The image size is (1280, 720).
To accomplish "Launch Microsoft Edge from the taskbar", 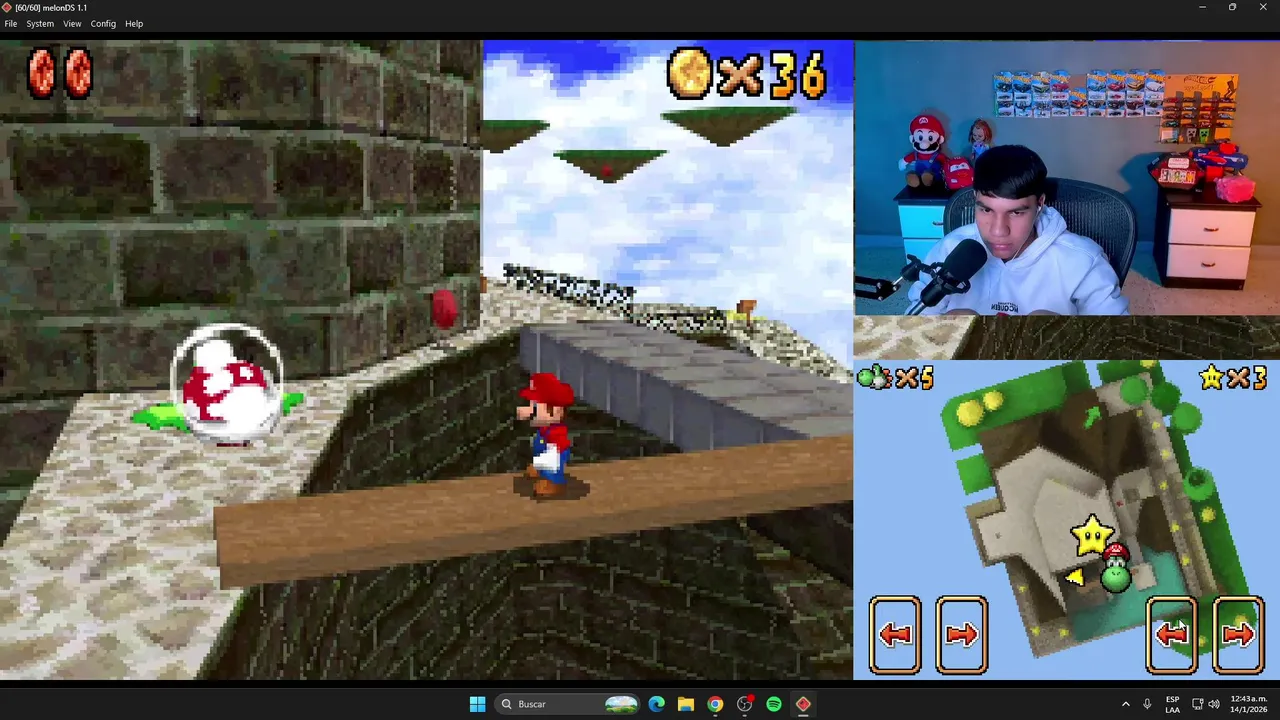I will pos(656,704).
